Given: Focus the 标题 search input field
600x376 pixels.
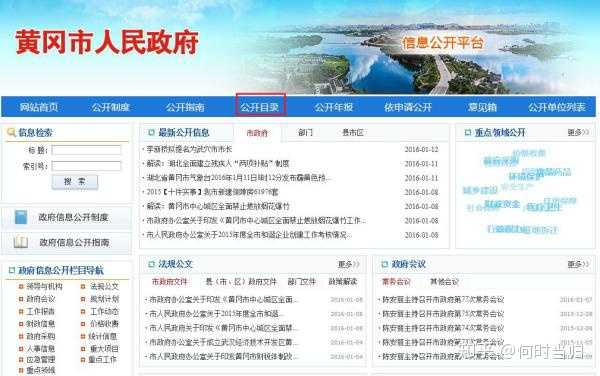Looking at the screenshot, I should click(86, 150).
